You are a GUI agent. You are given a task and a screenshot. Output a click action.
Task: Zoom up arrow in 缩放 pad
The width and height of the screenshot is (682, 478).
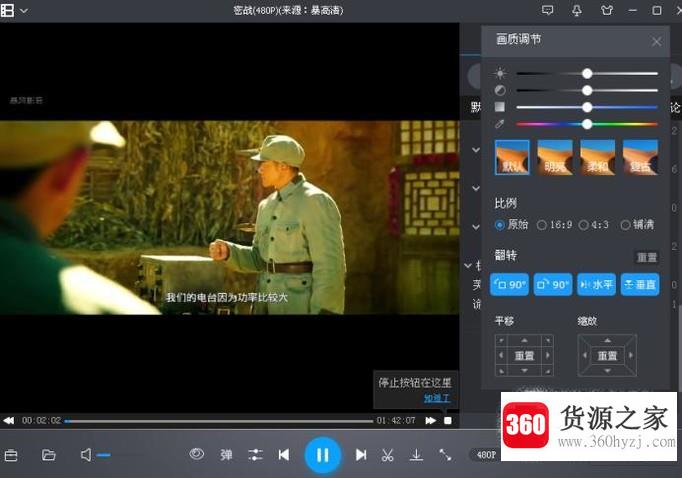tap(607, 340)
